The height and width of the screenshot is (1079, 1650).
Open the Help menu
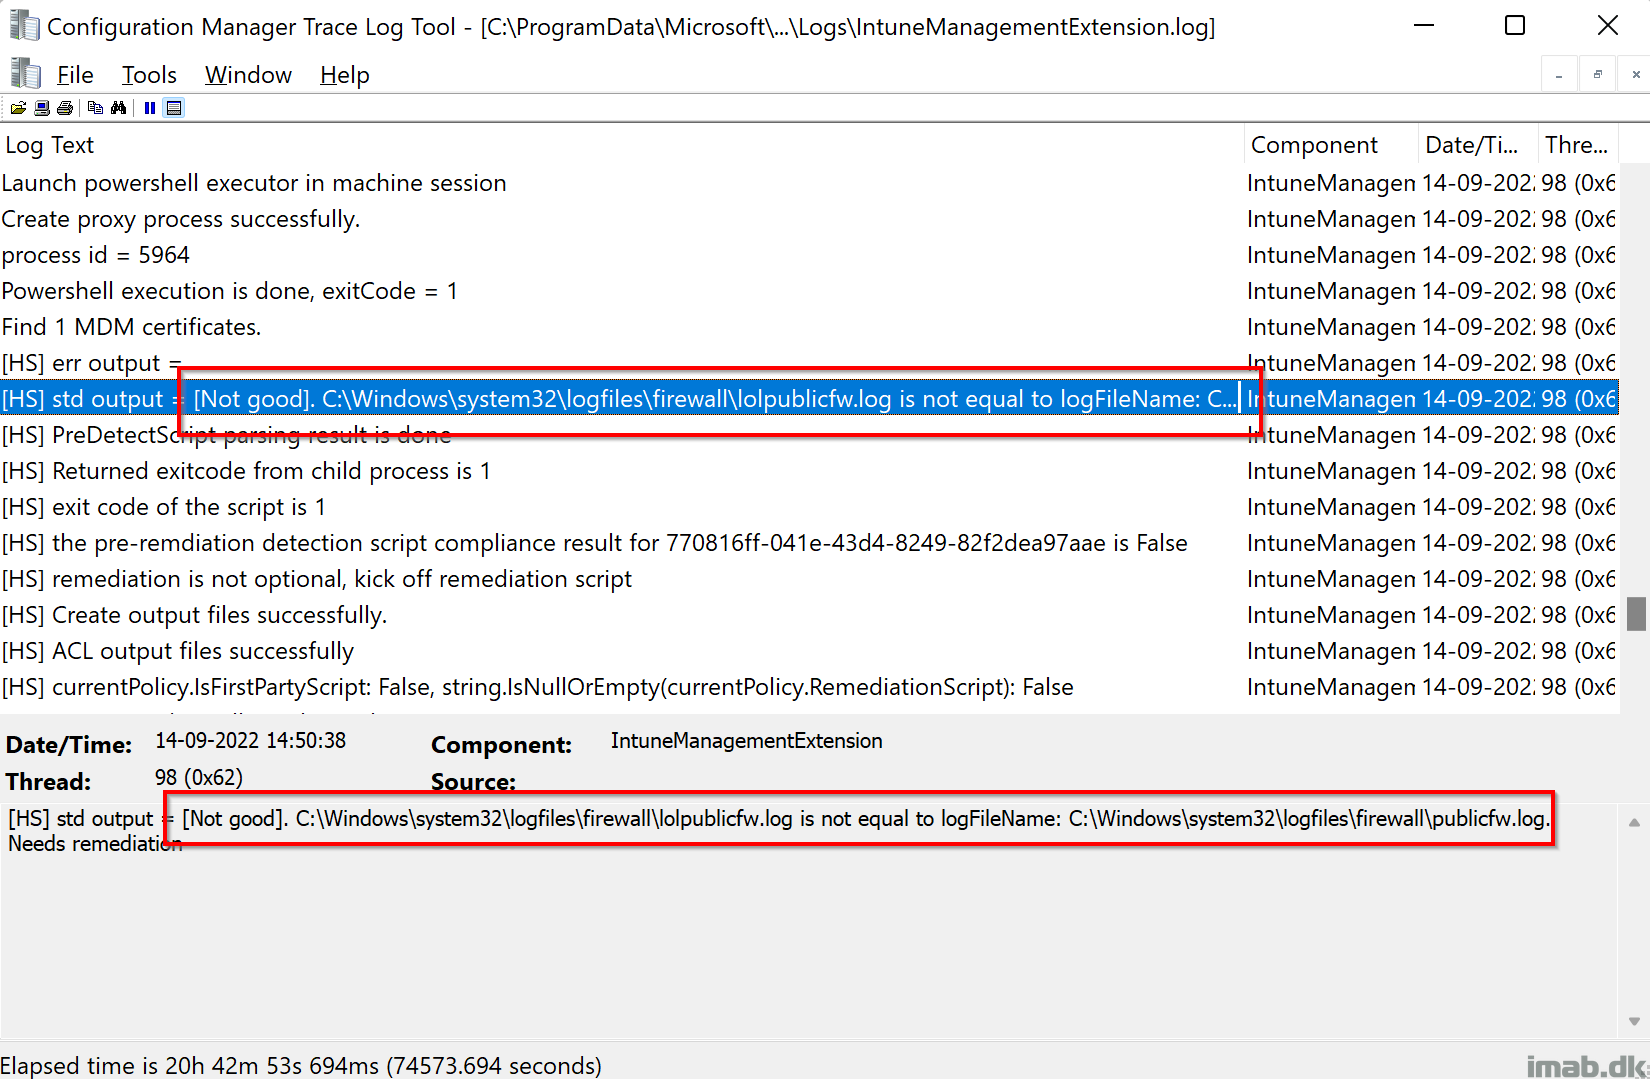pos(345,75)
